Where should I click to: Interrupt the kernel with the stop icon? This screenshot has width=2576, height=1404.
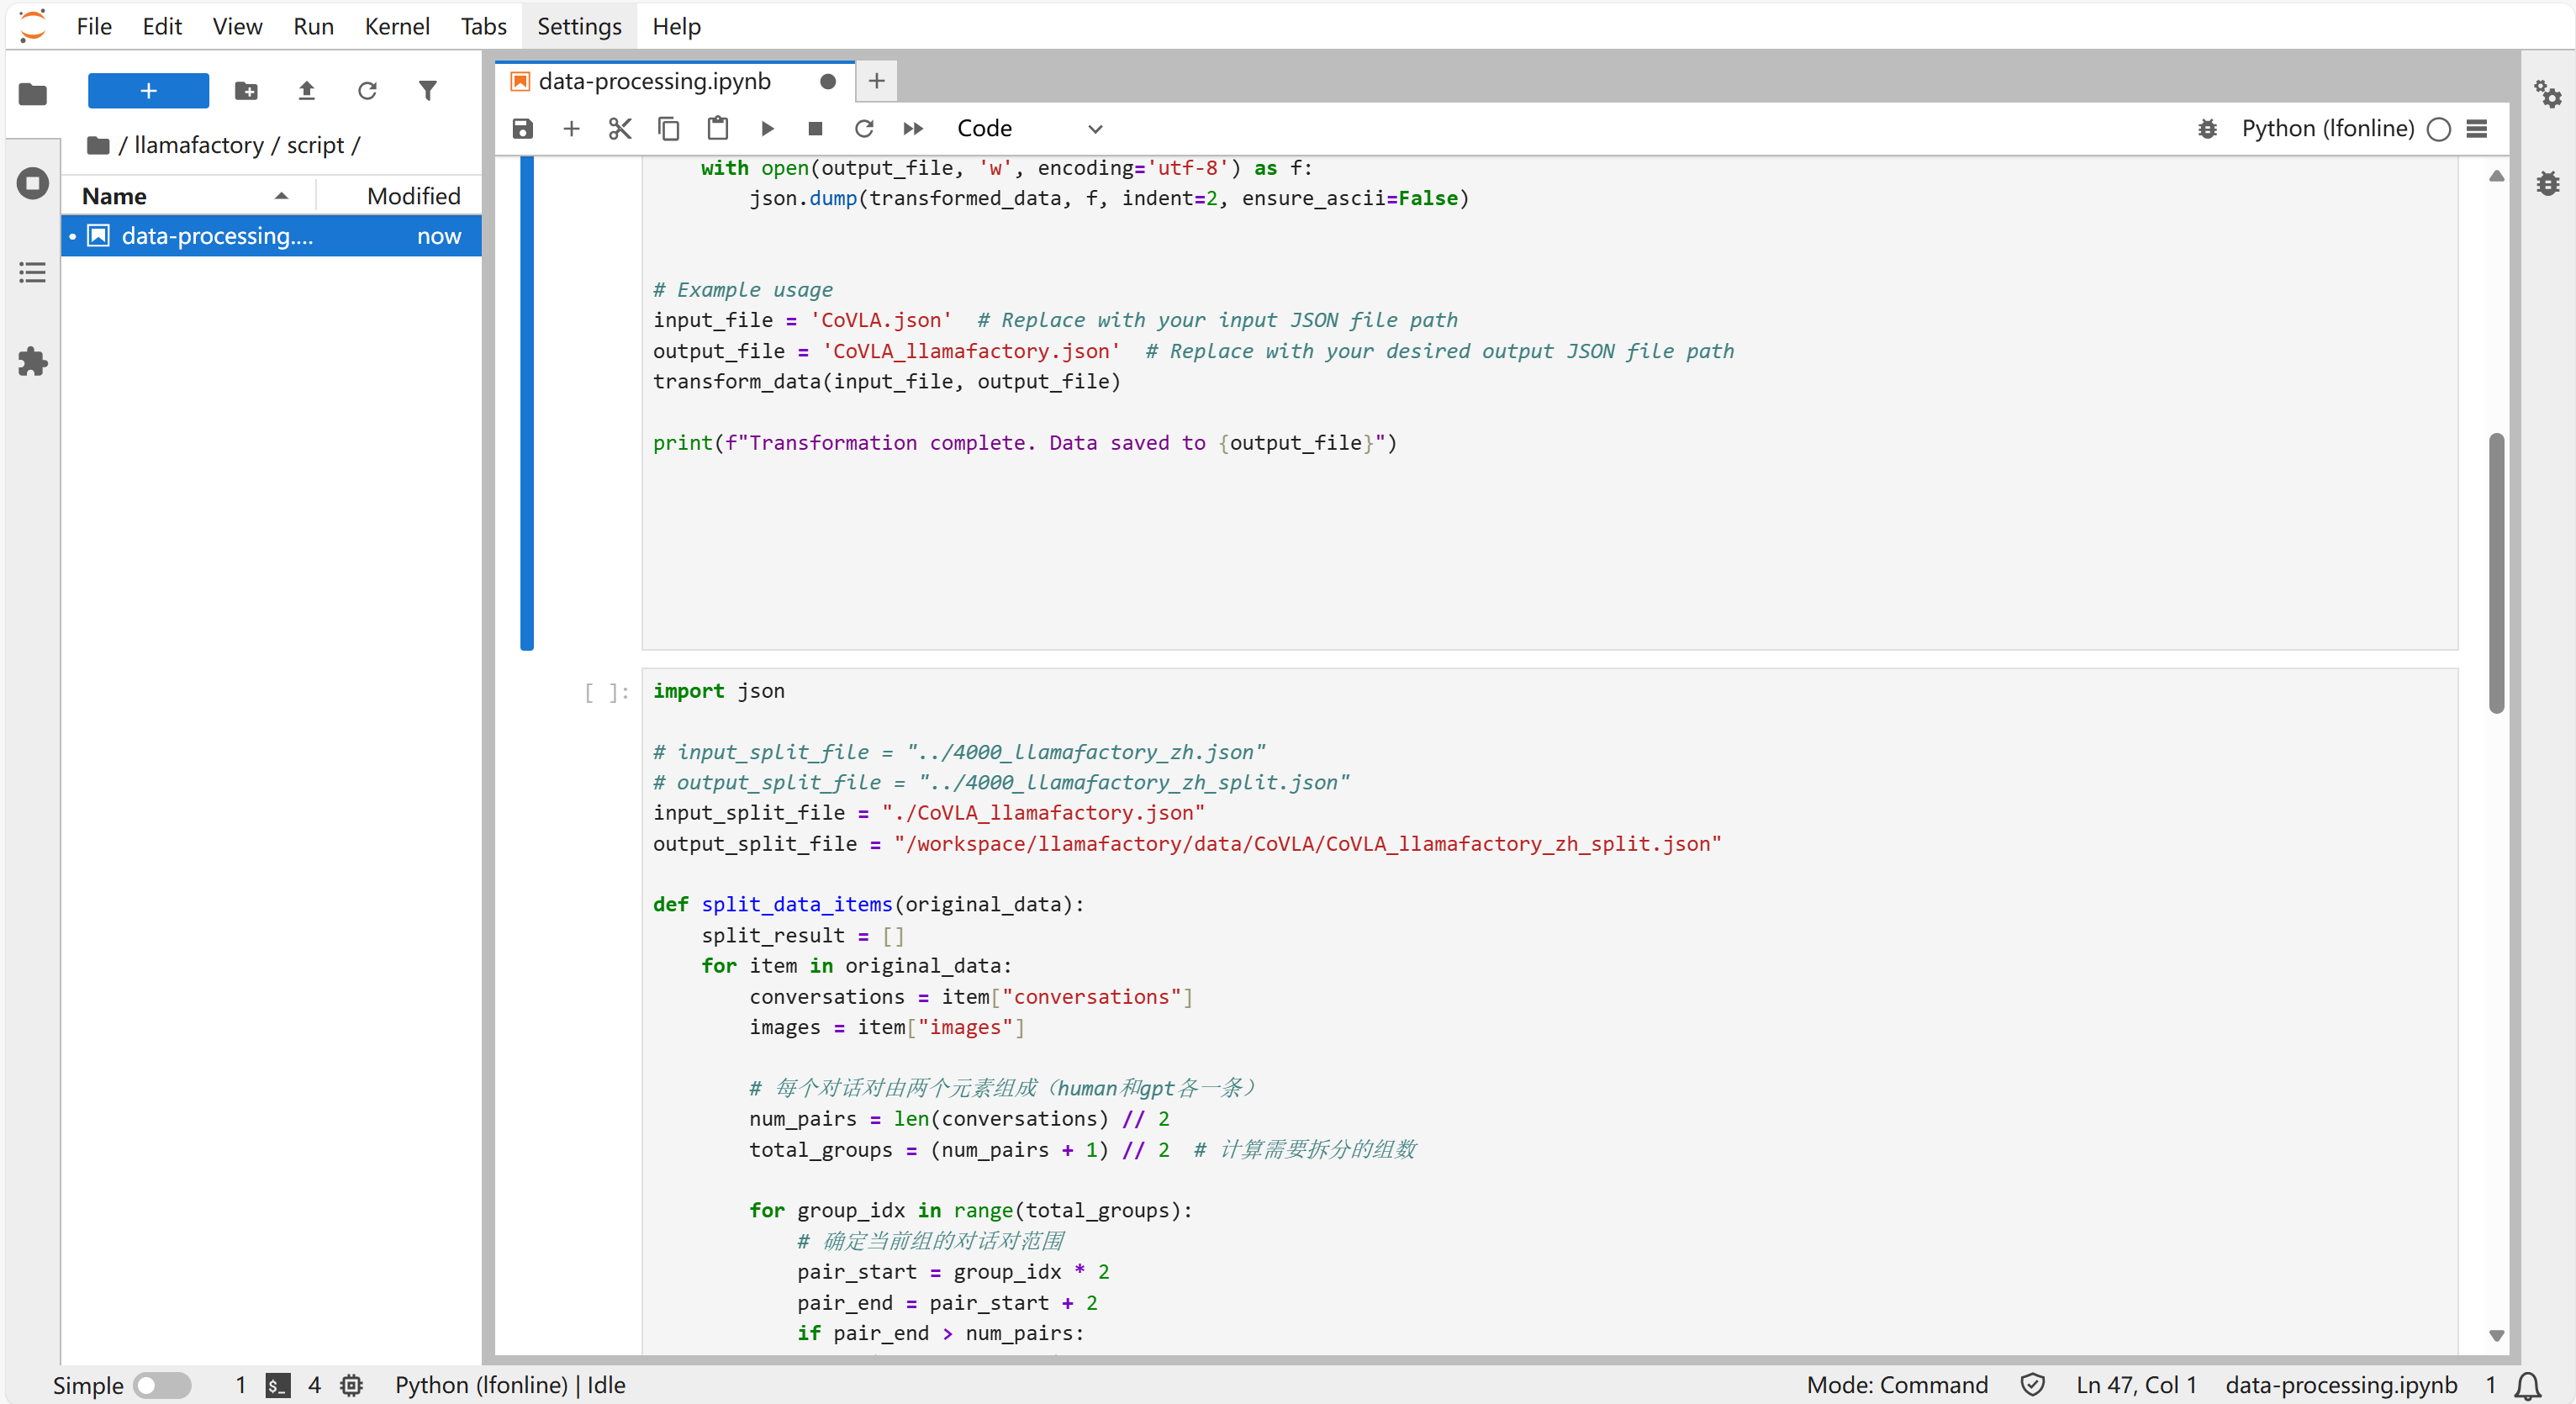[x=815, y=128]
